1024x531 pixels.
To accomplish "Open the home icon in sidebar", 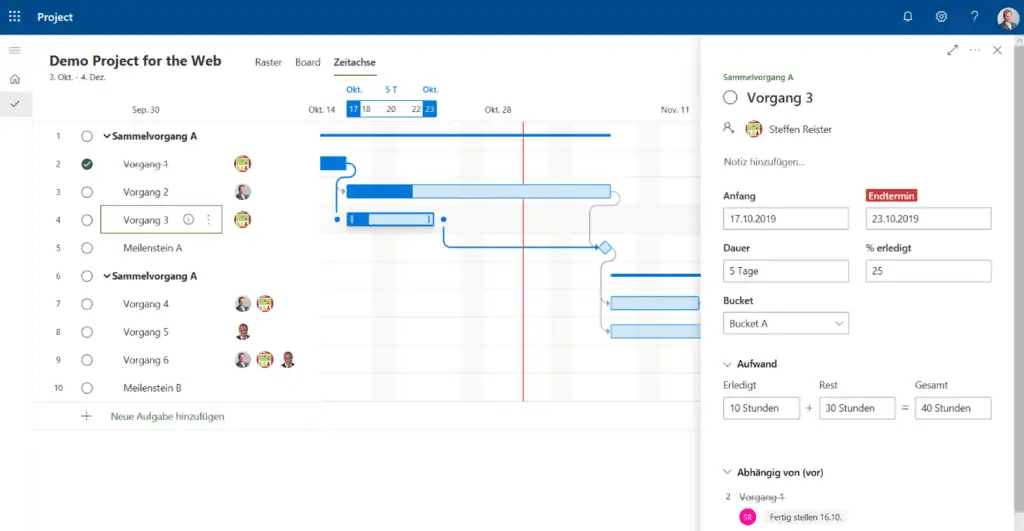I will click(x=15, y=79).
